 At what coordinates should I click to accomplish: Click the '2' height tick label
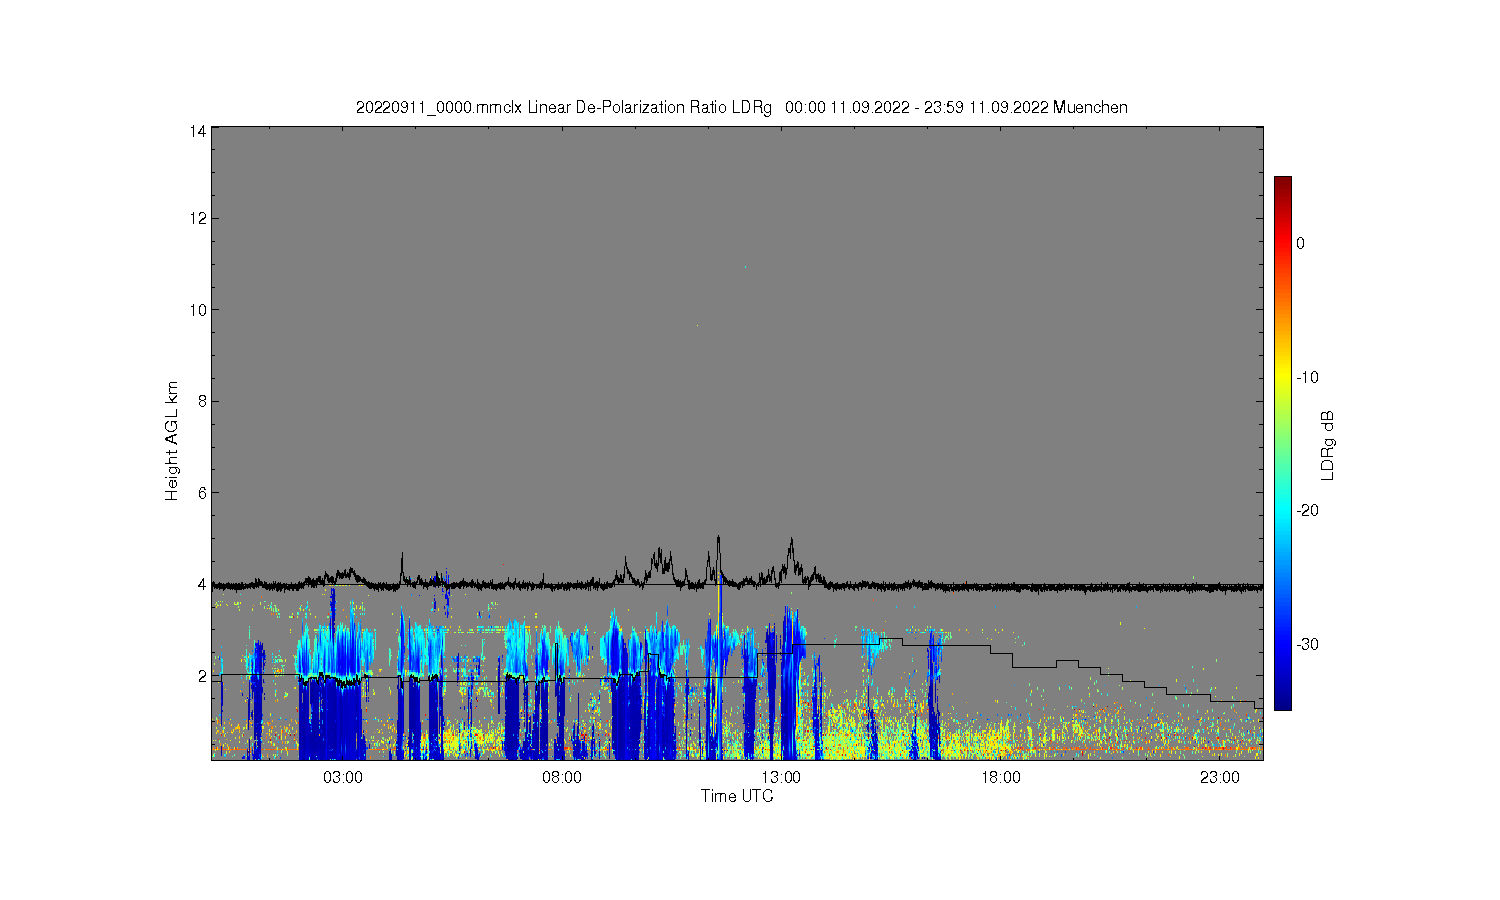click(202, 676)
